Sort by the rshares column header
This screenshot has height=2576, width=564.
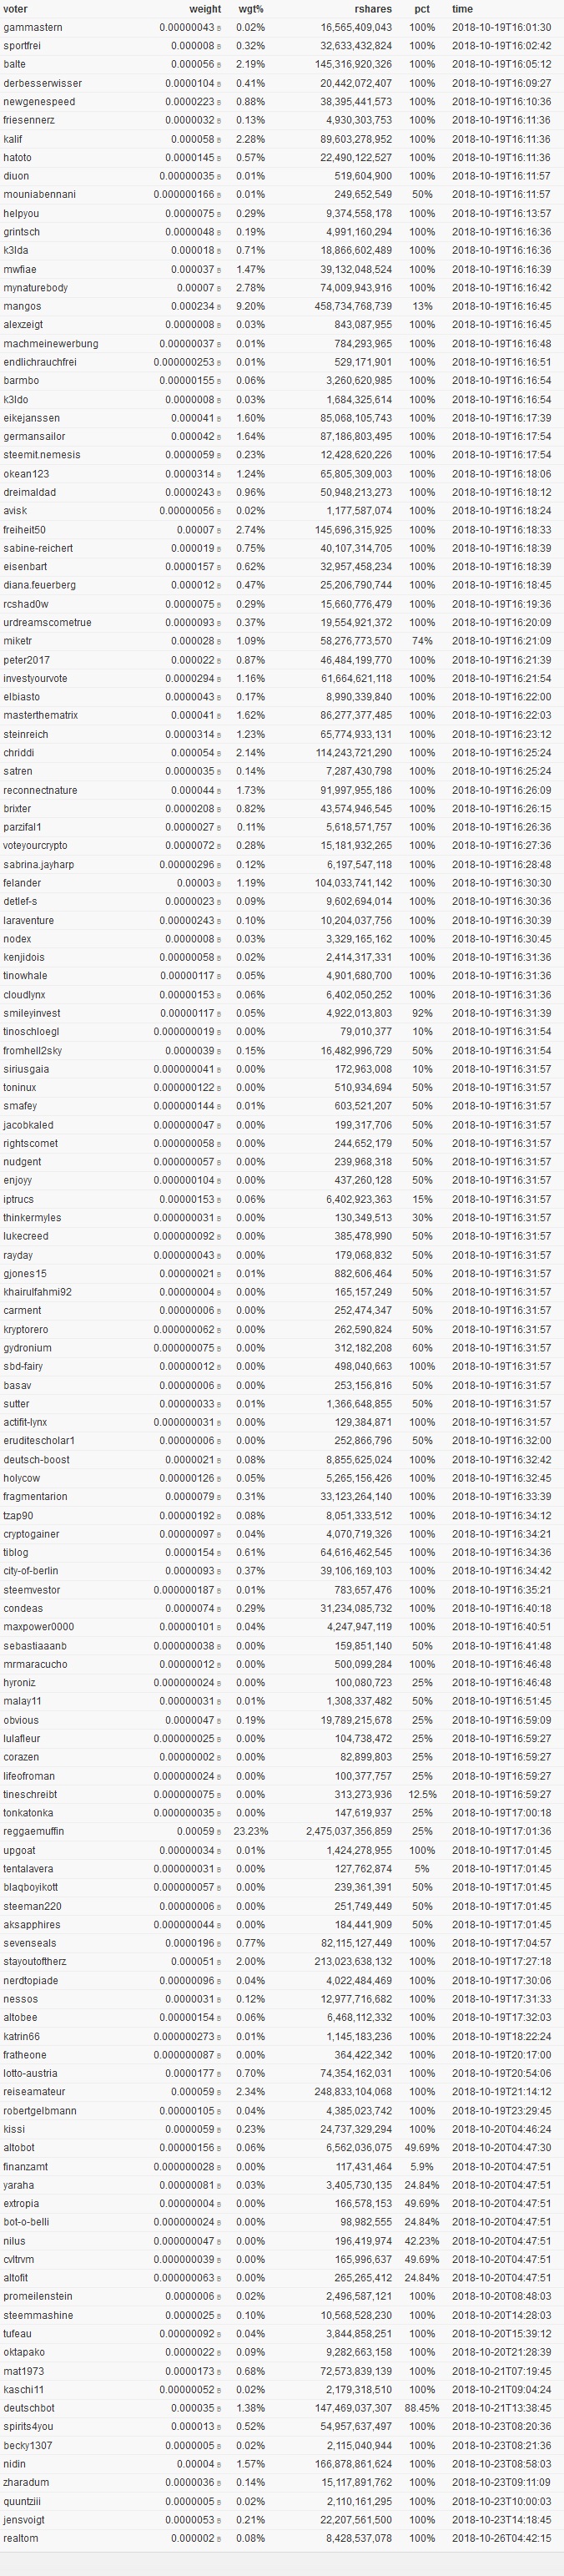click(373, 9)
